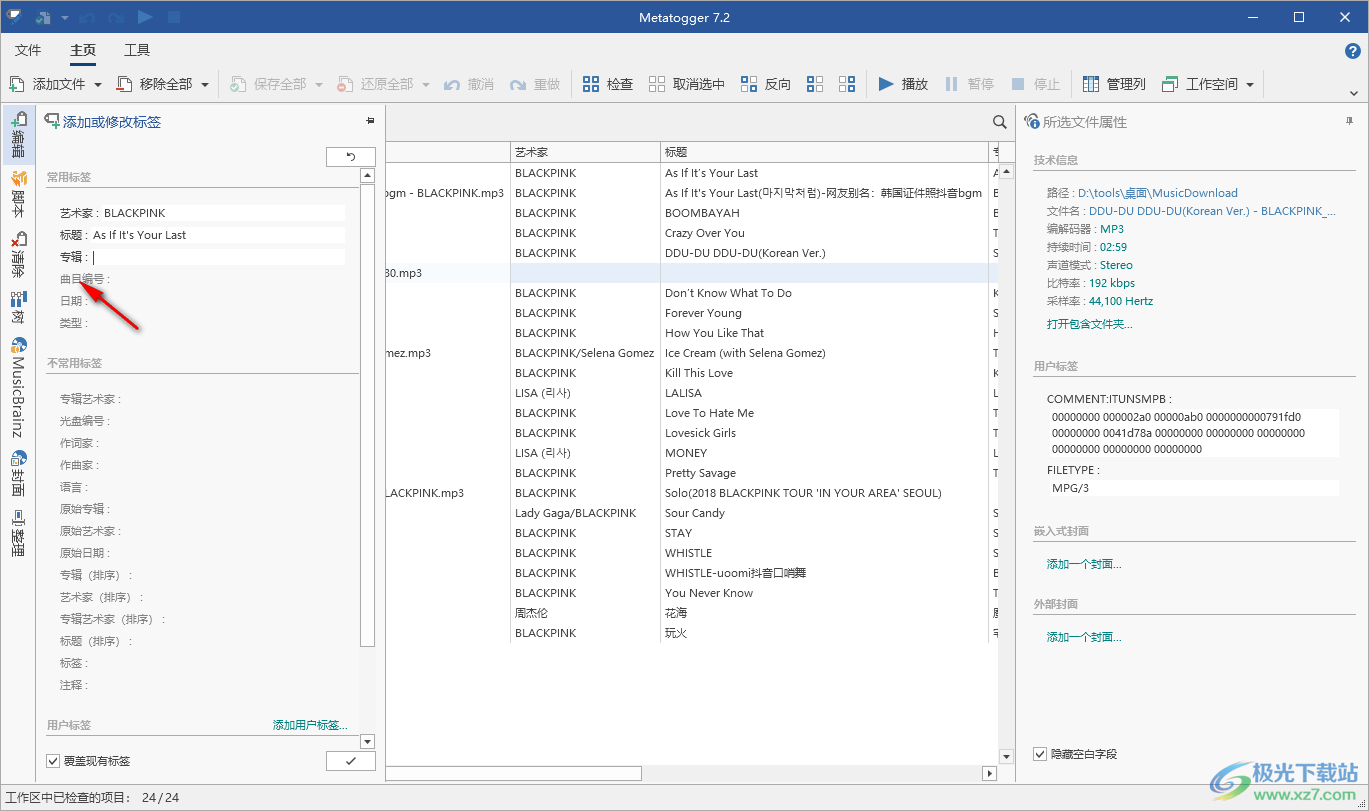Expand the Add files (添加文件) dropdown arrow
This screenshot has width=1369, height=811.
(98, 85)
